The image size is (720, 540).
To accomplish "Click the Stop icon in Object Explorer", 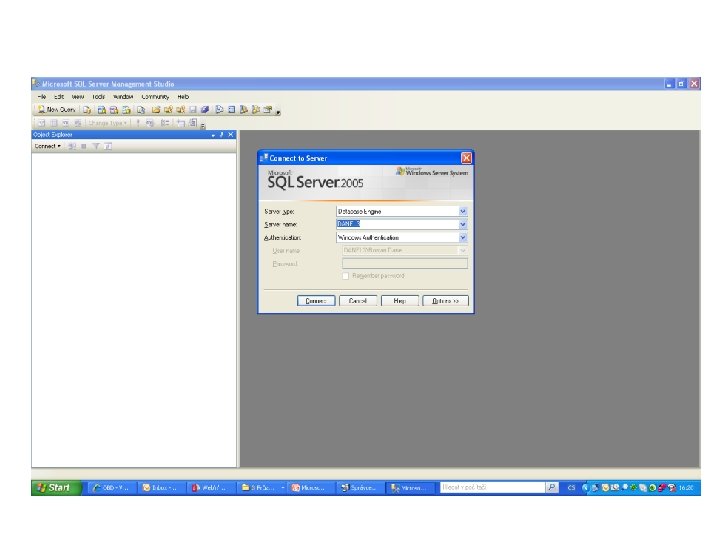I will coord(84,146).
